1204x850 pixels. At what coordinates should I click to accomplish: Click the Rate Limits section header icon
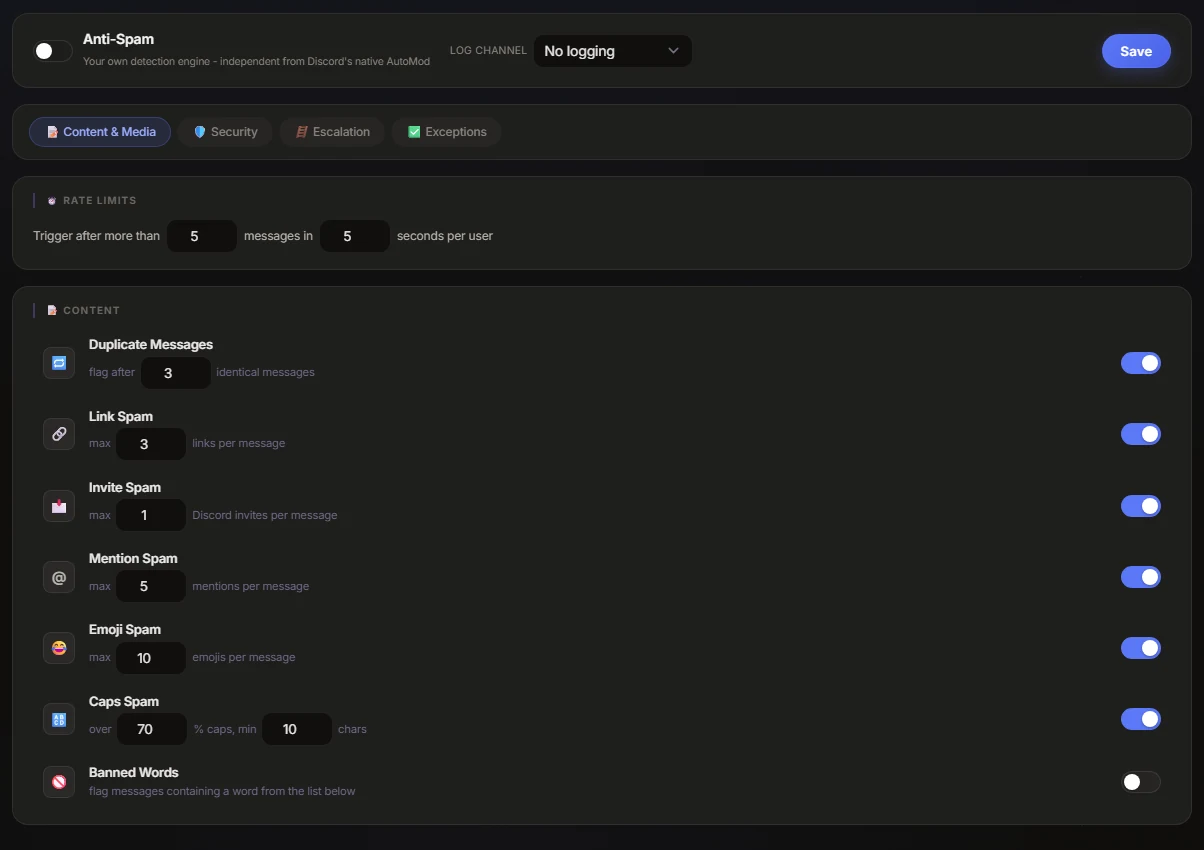[x=52, y=201]
